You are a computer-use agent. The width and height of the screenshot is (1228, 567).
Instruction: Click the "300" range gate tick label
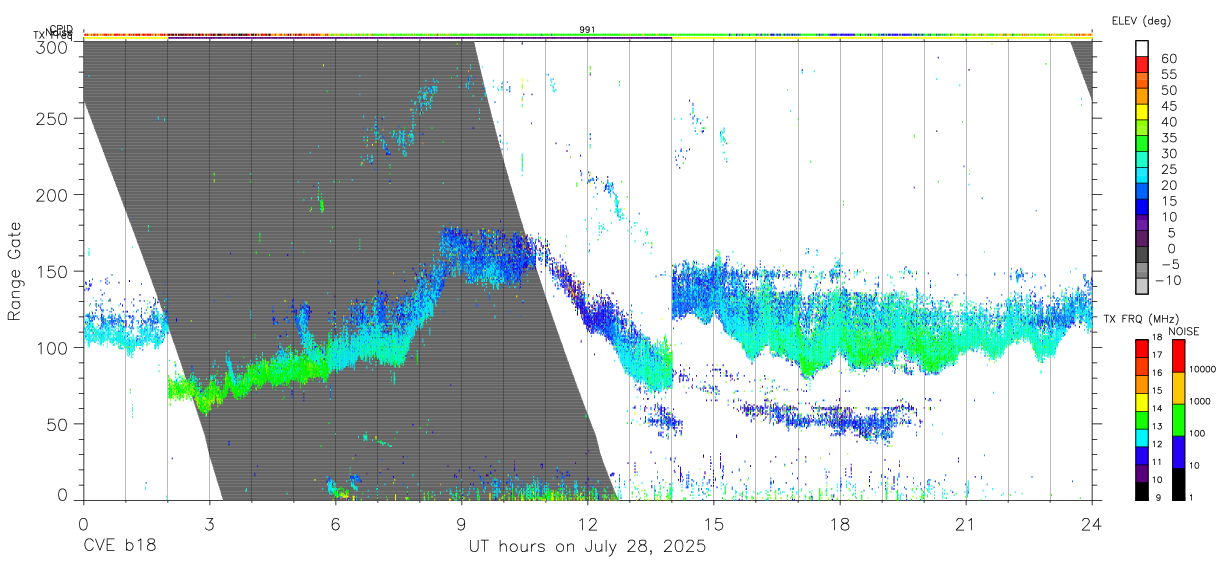tap(53, 46)
